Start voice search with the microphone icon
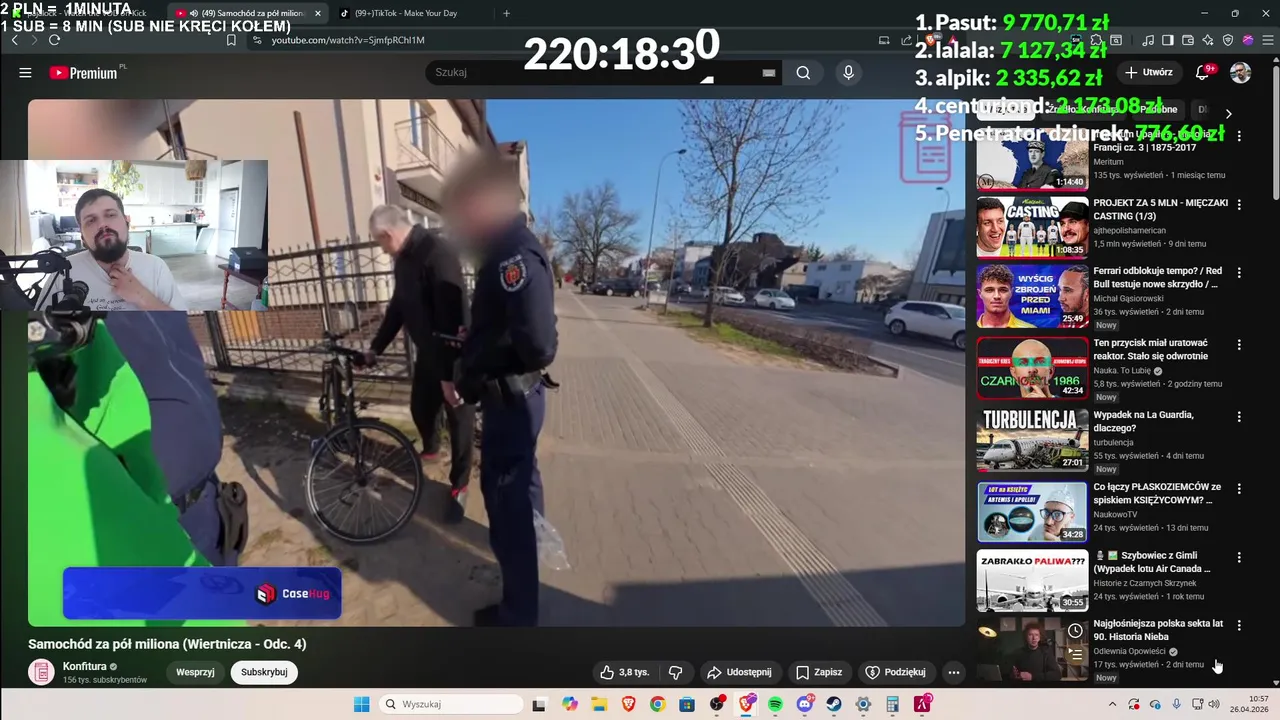This screenshot has width=1280, height=720. tap(848, 72)
